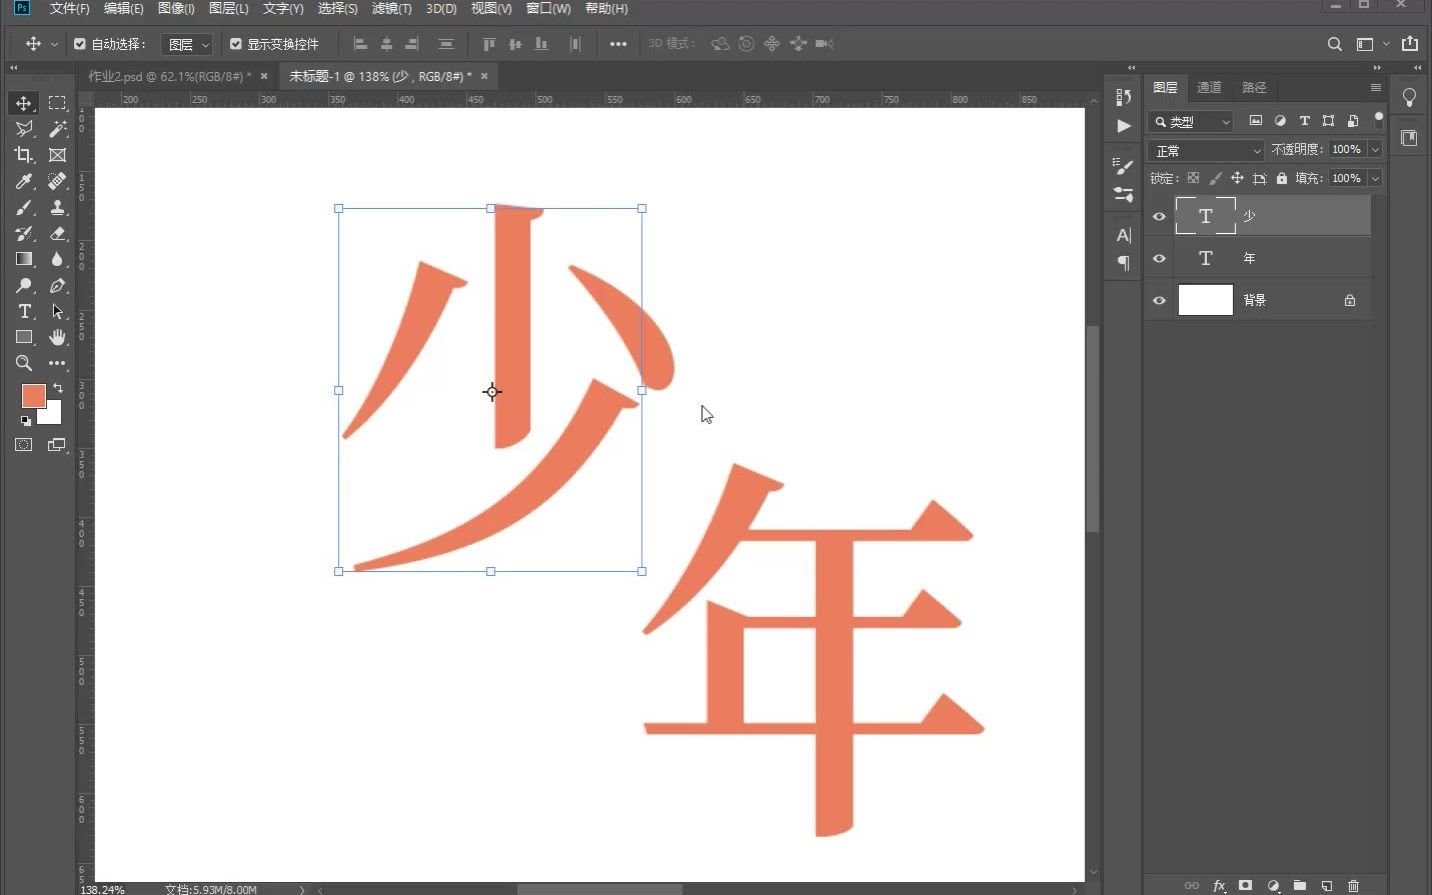The image size is (1432, 895).
Task: Select the Dodge tool
Action: (x=24, y=285)
